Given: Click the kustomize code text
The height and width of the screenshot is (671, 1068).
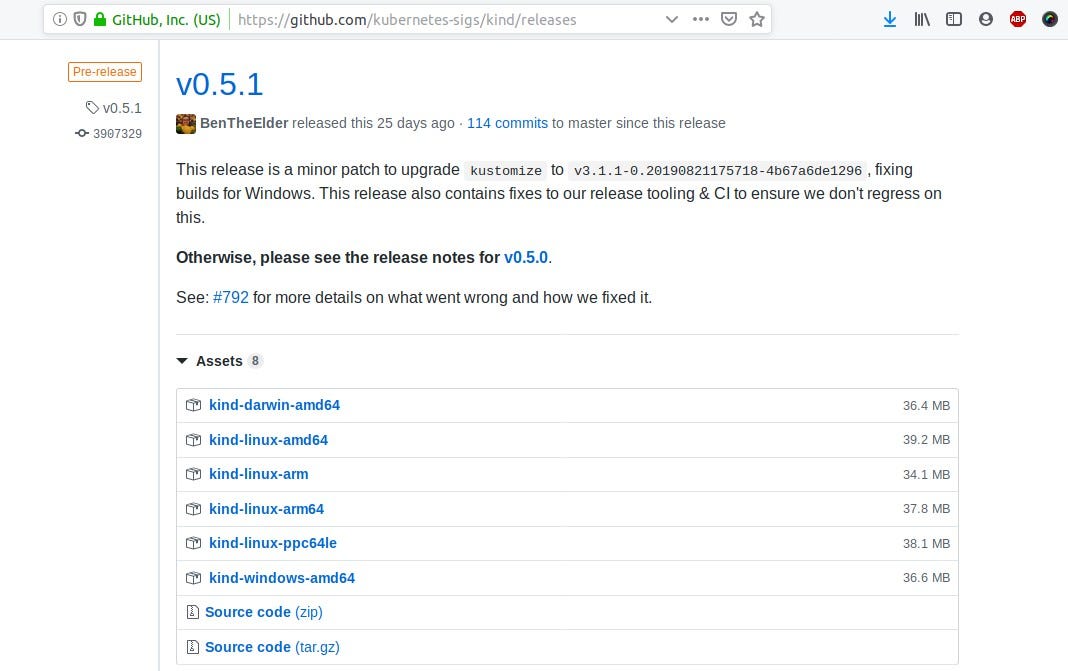Looking at the screenshot, I should [506, 170].
